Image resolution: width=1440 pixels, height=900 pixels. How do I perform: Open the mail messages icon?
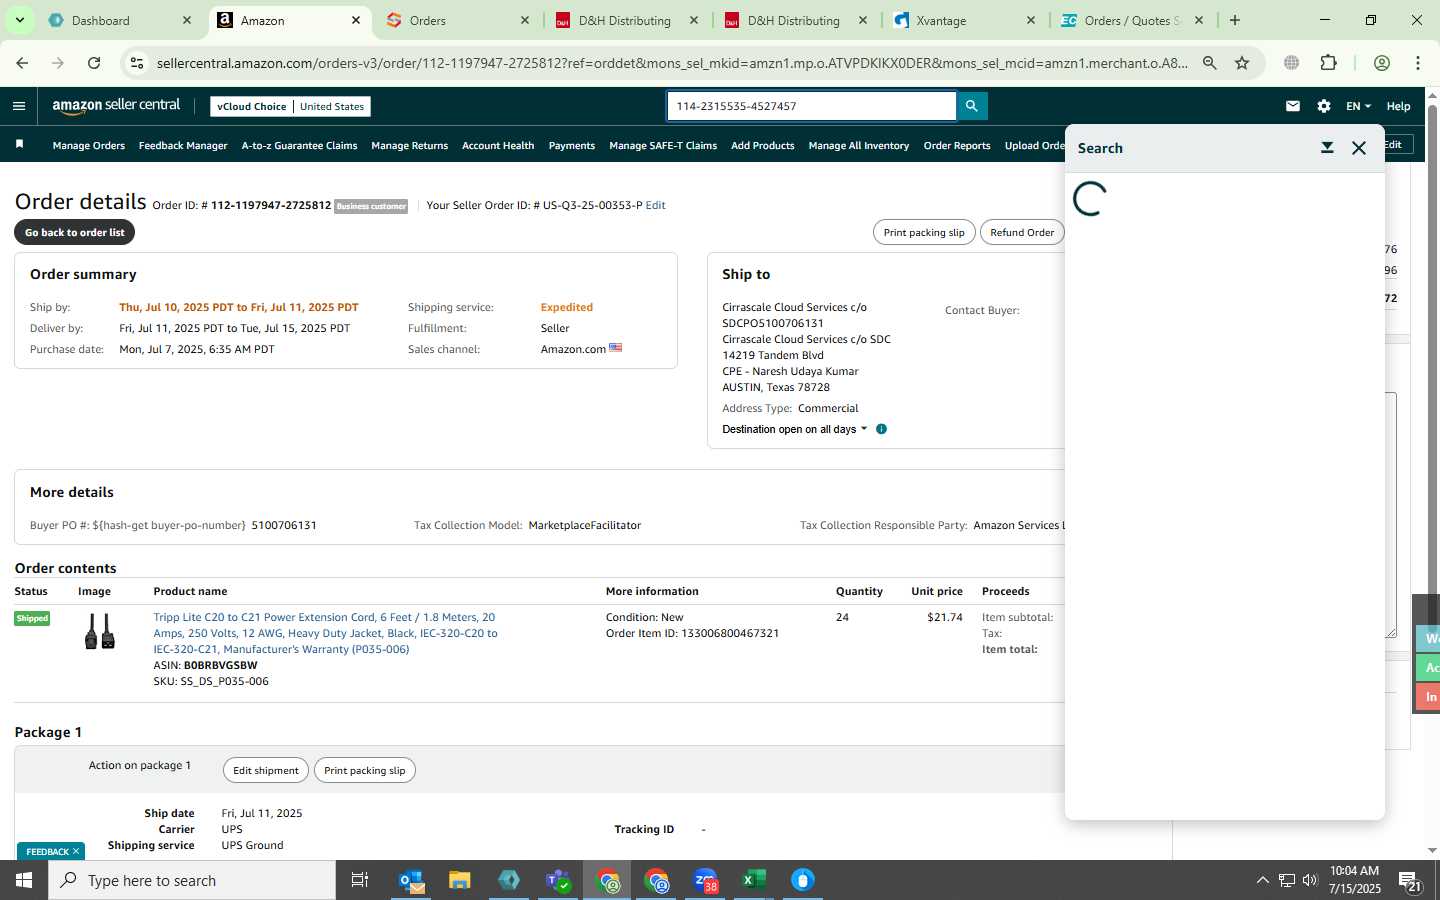pyautogui.click(x=1293, y=106)
